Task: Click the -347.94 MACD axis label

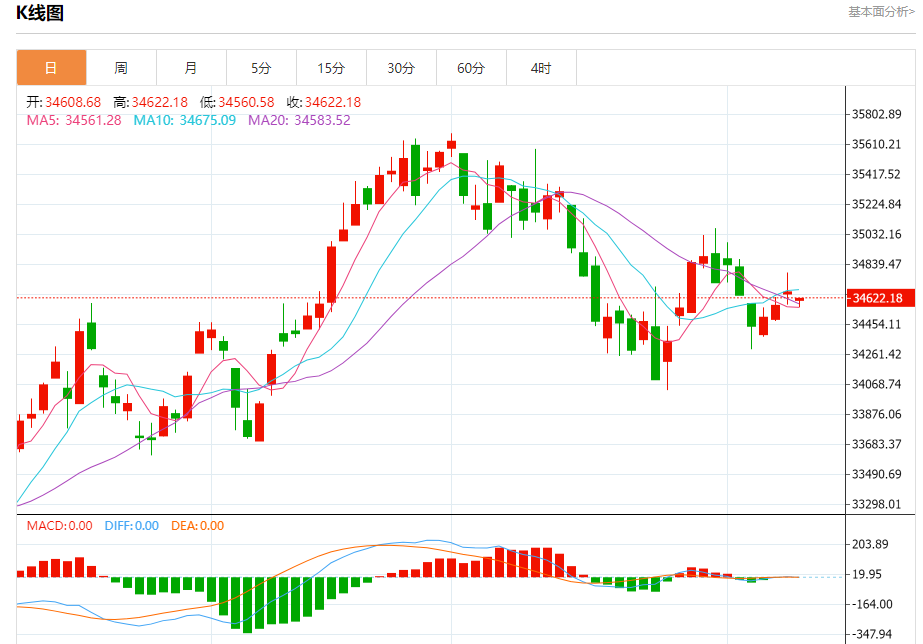Action: pos(872,635)
